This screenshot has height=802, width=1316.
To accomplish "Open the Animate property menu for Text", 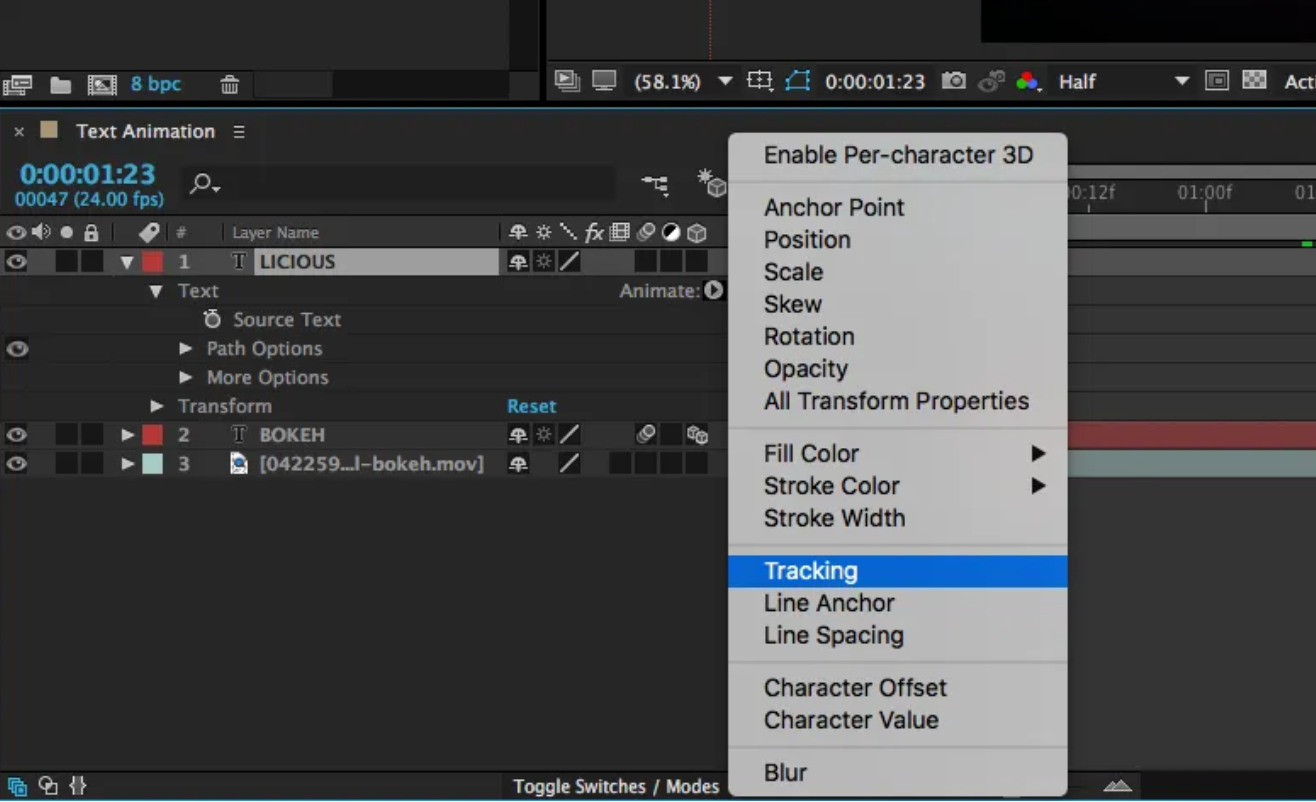I will 712,290.
